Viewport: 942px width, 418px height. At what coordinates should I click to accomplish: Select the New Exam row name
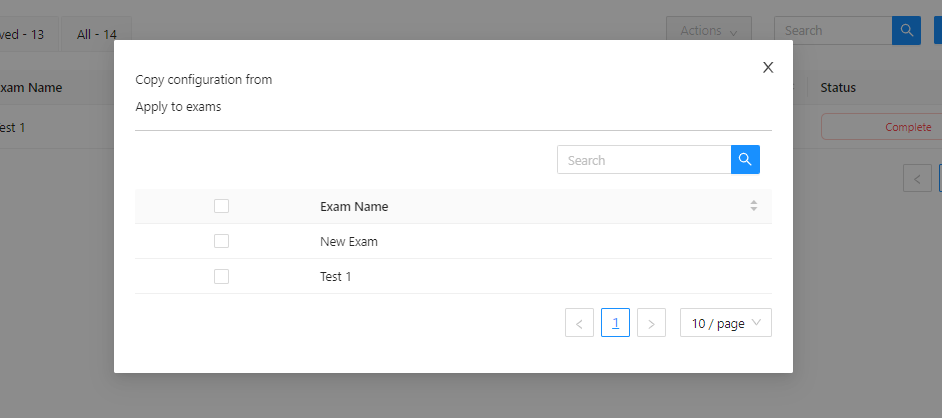click(349, 241)
